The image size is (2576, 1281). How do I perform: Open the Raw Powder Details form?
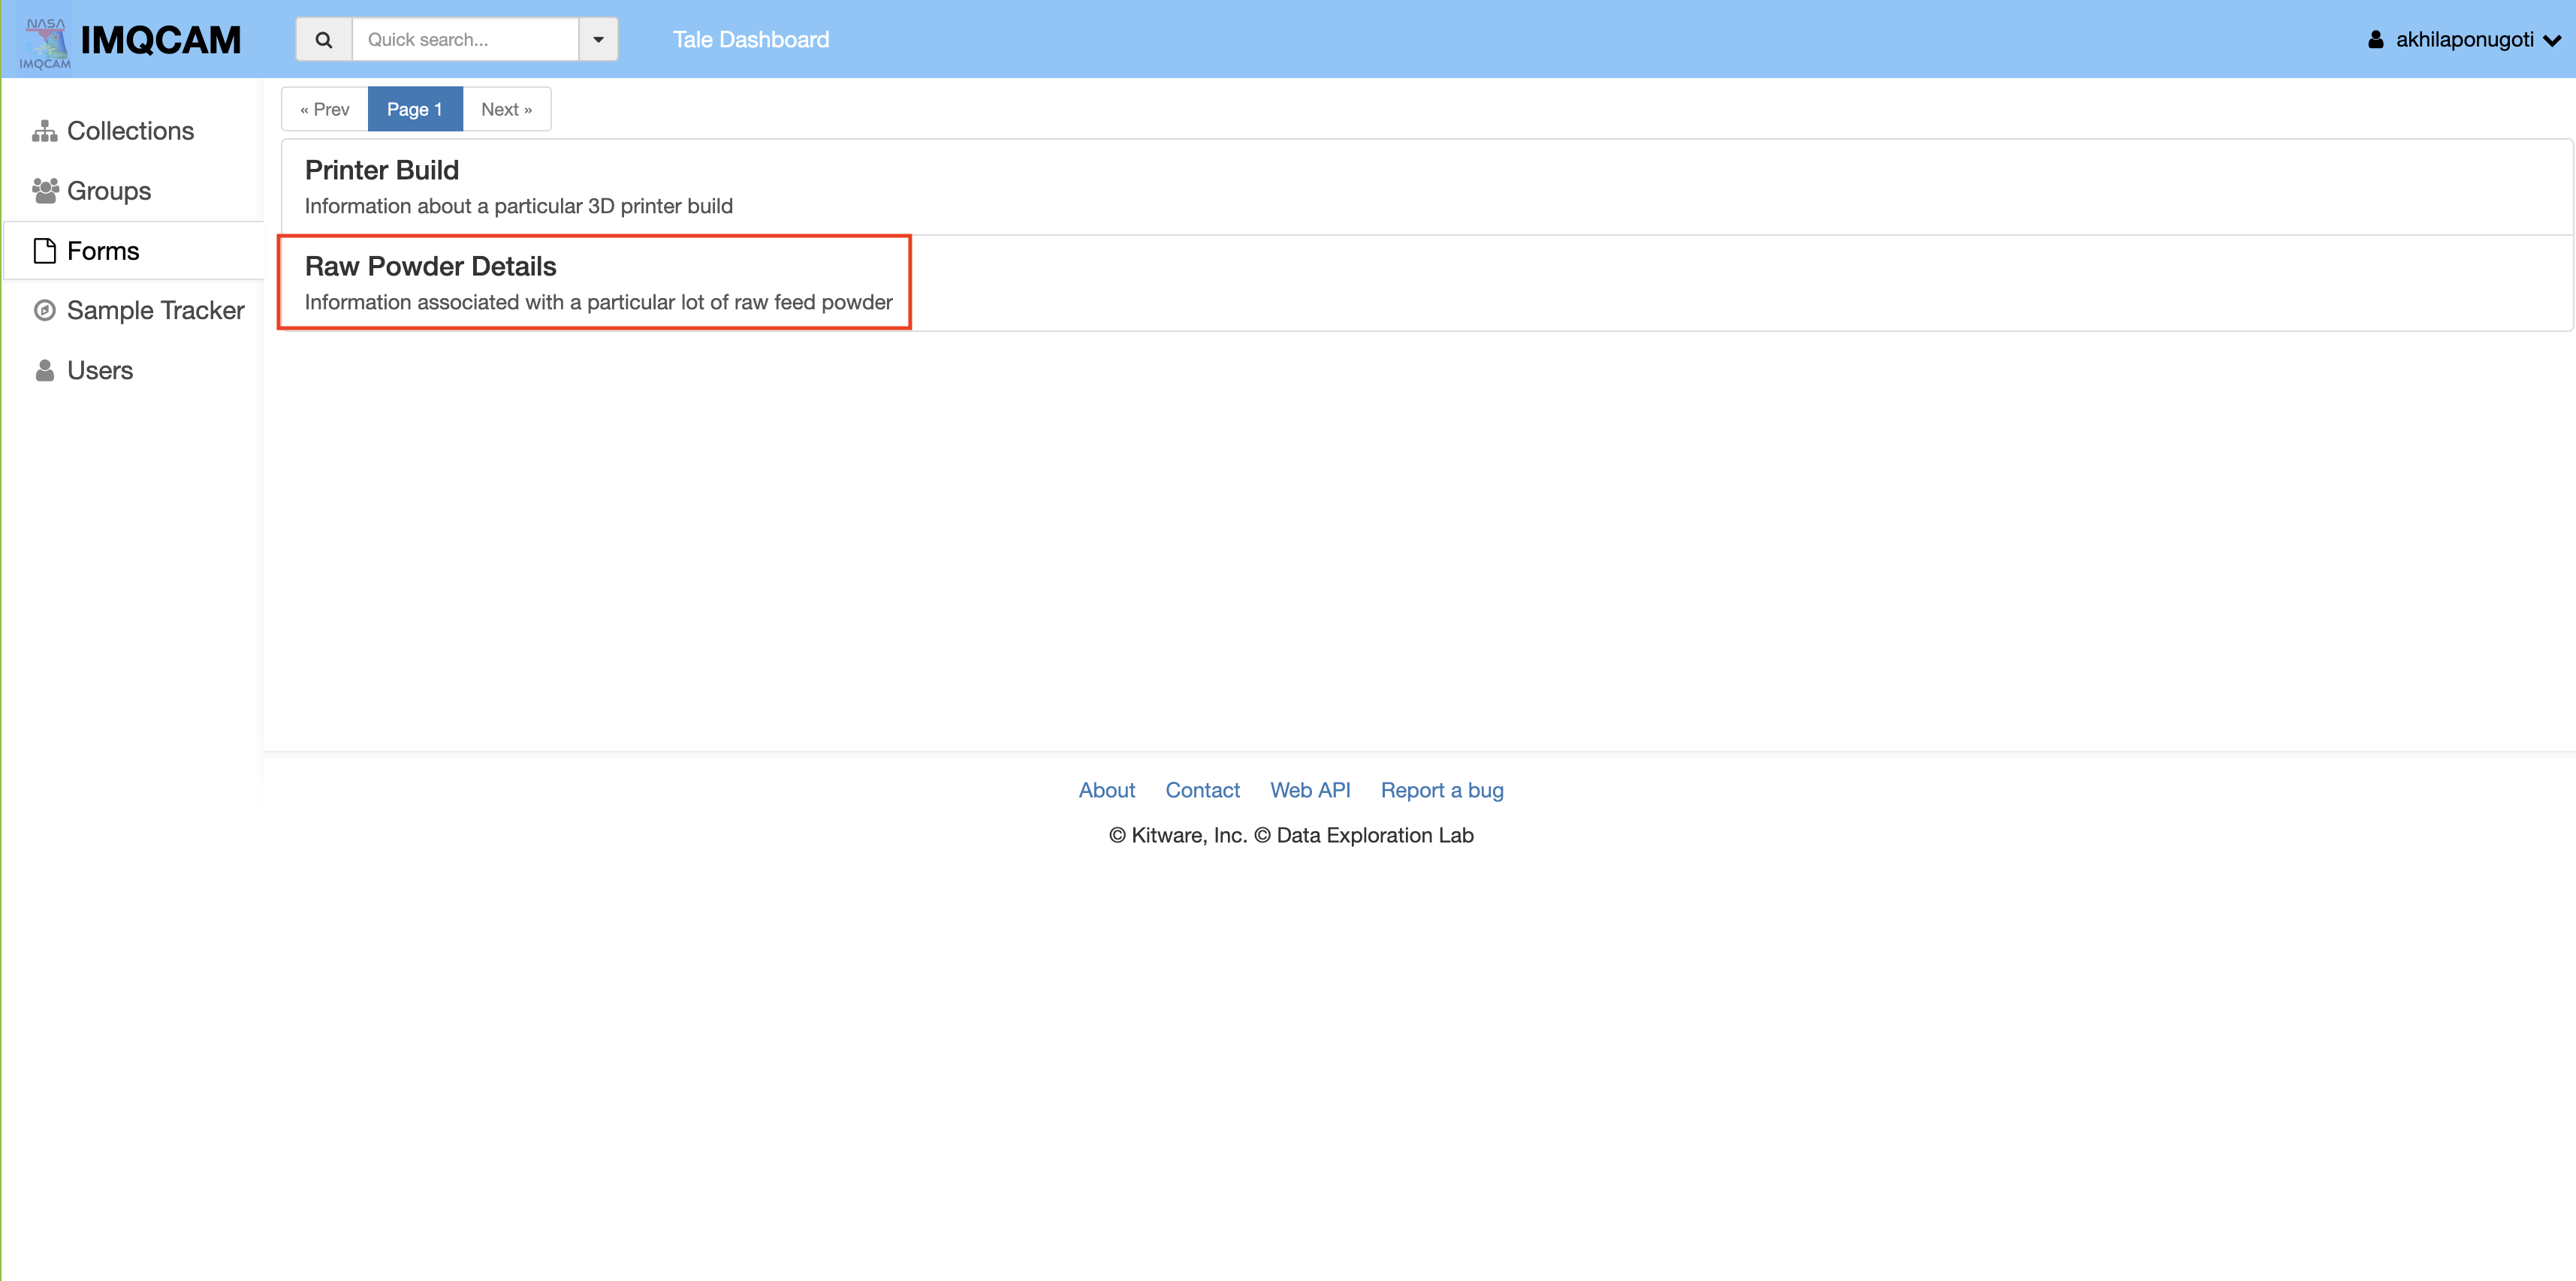1427,283
